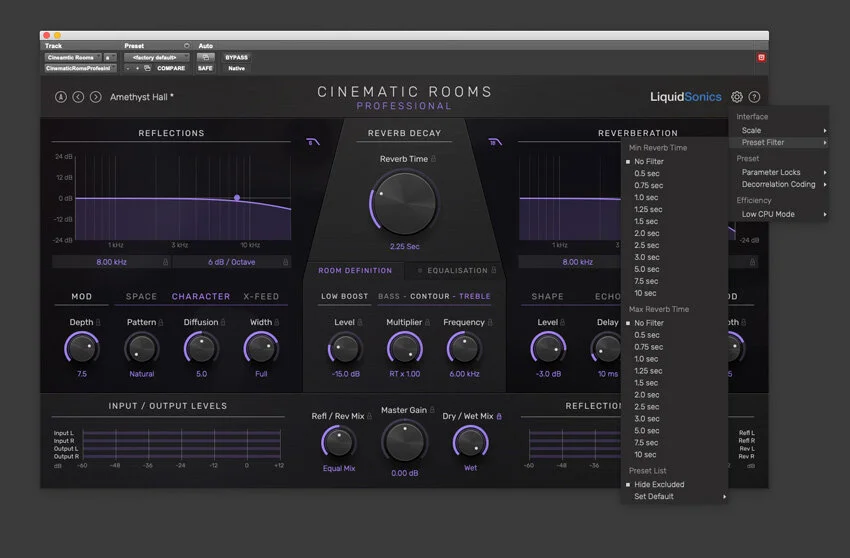Image resolution: width=850 pixels, height=558 pixels.
Task: Click the A/B compare circle icon
Action: 61,97
